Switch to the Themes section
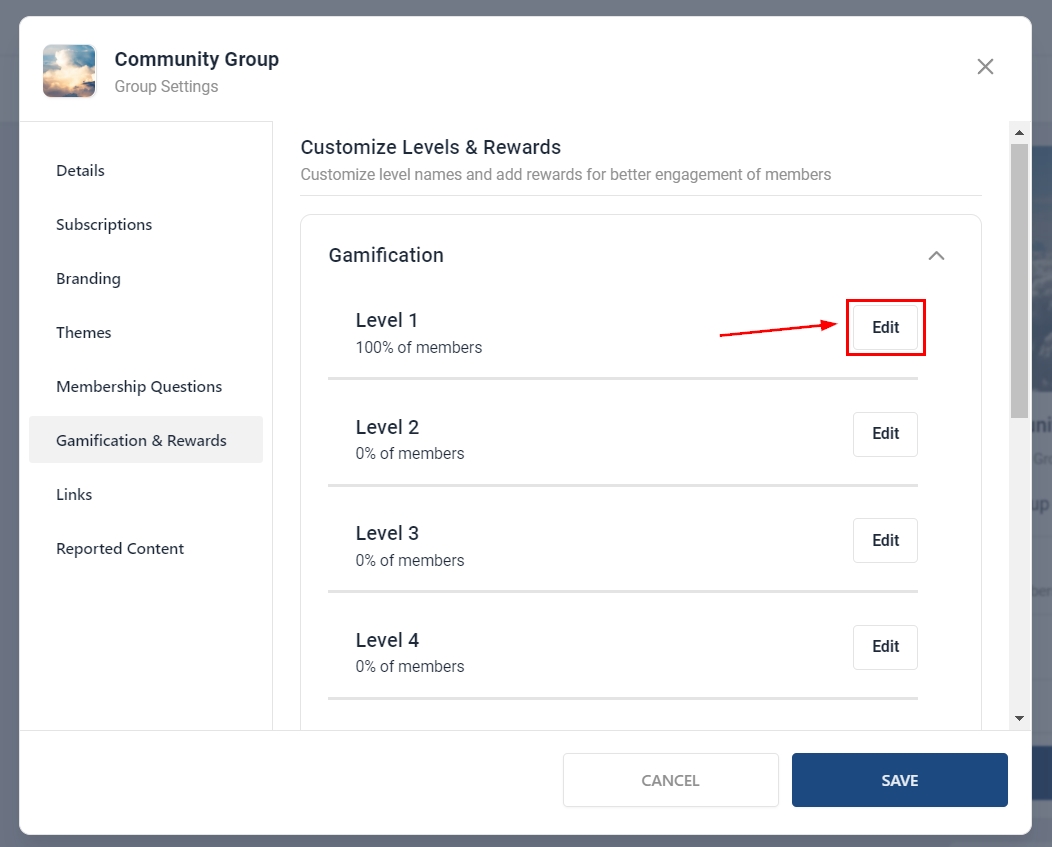The width and height of the screenshot is (1052, 847). (x=84, y=333)
